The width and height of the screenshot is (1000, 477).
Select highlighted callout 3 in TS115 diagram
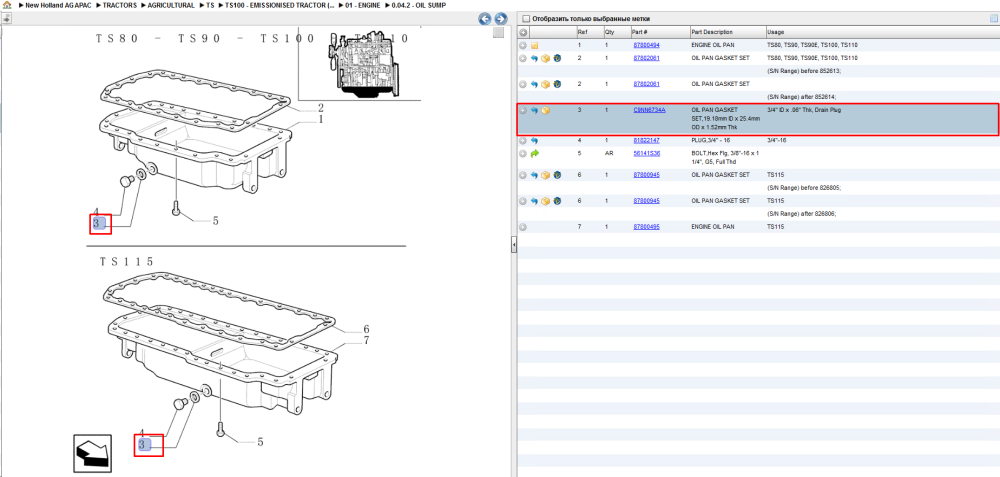146,444
